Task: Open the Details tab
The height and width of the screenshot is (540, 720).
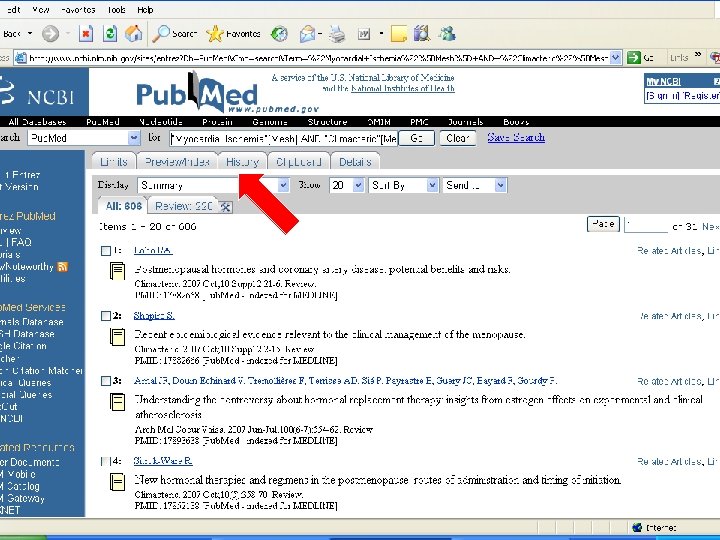Action: tap(355, 162)
